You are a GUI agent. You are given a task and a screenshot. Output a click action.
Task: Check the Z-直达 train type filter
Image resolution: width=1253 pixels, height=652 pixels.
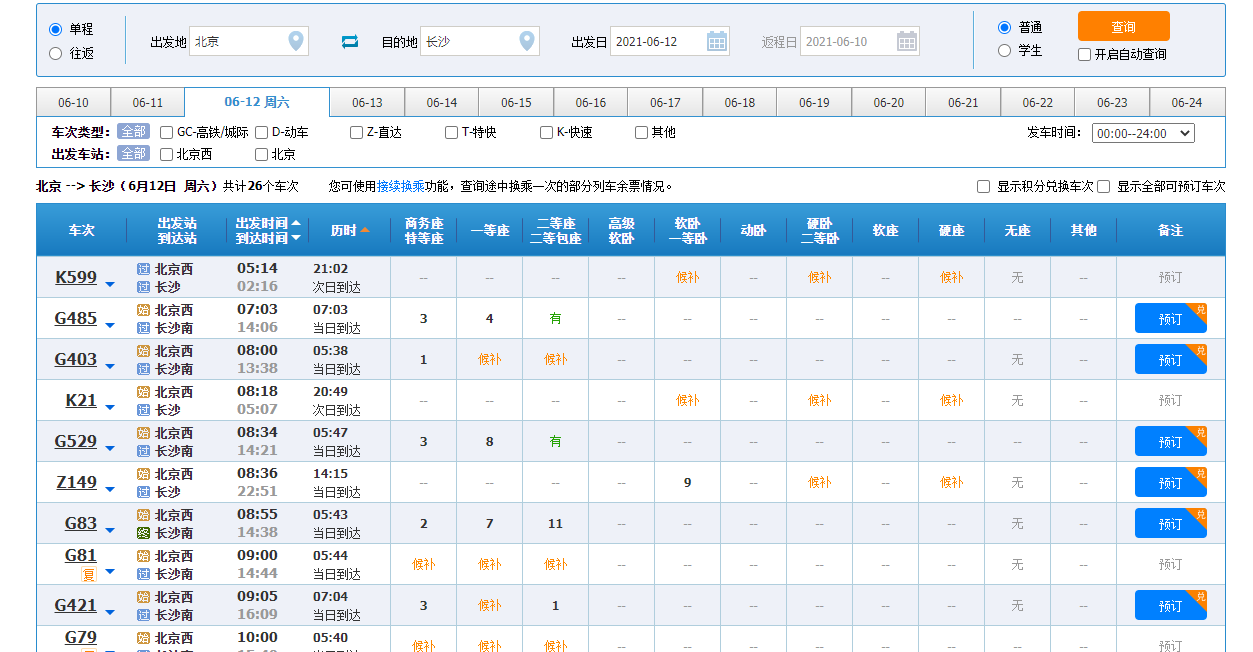pos(357,132)
